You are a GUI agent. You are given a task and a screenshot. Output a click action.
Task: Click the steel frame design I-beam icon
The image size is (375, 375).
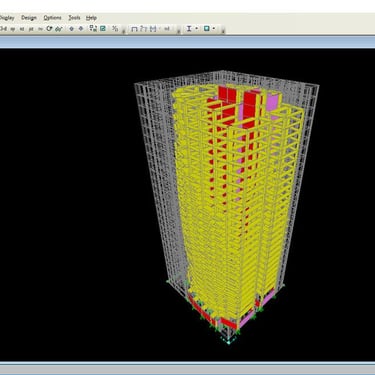189,29
